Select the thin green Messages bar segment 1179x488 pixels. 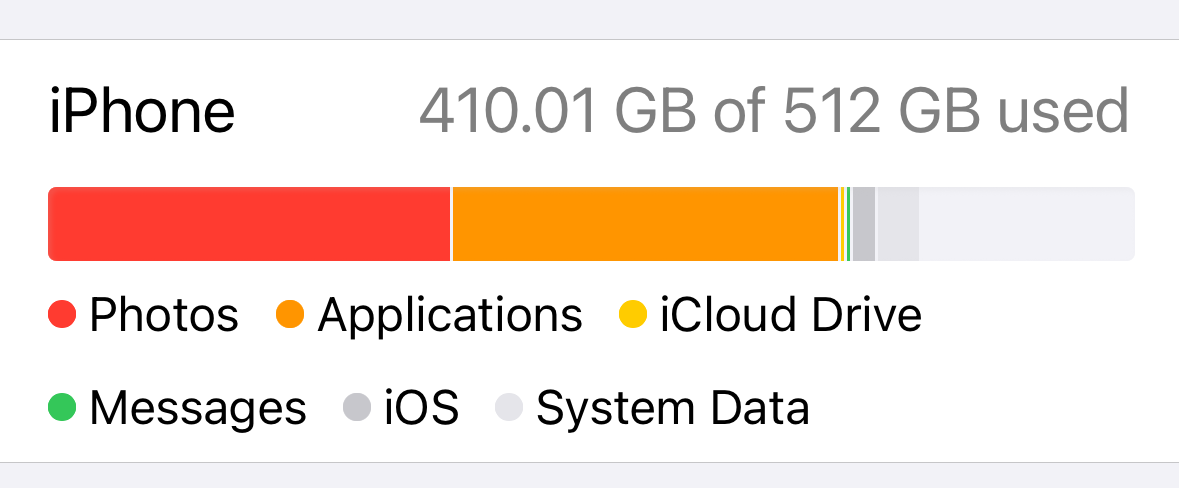coord(848,224)
